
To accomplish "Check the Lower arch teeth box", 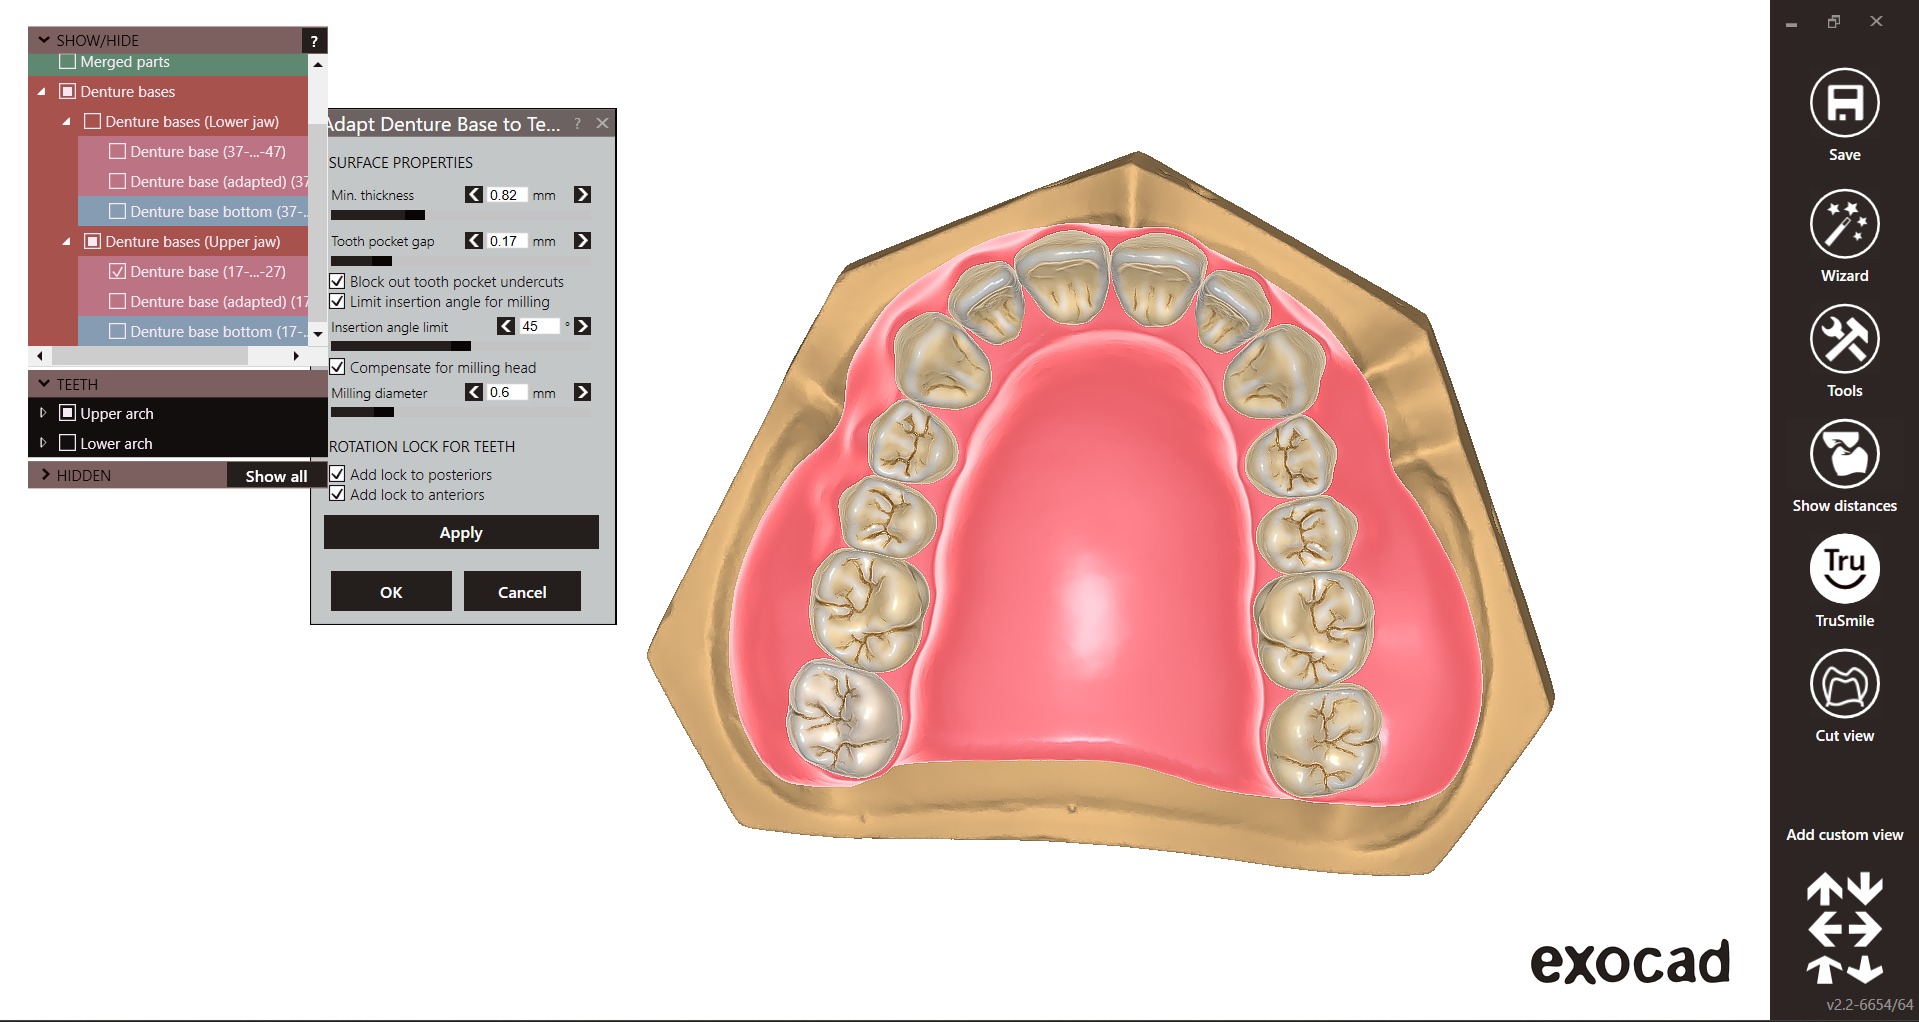I will (68, 443).
